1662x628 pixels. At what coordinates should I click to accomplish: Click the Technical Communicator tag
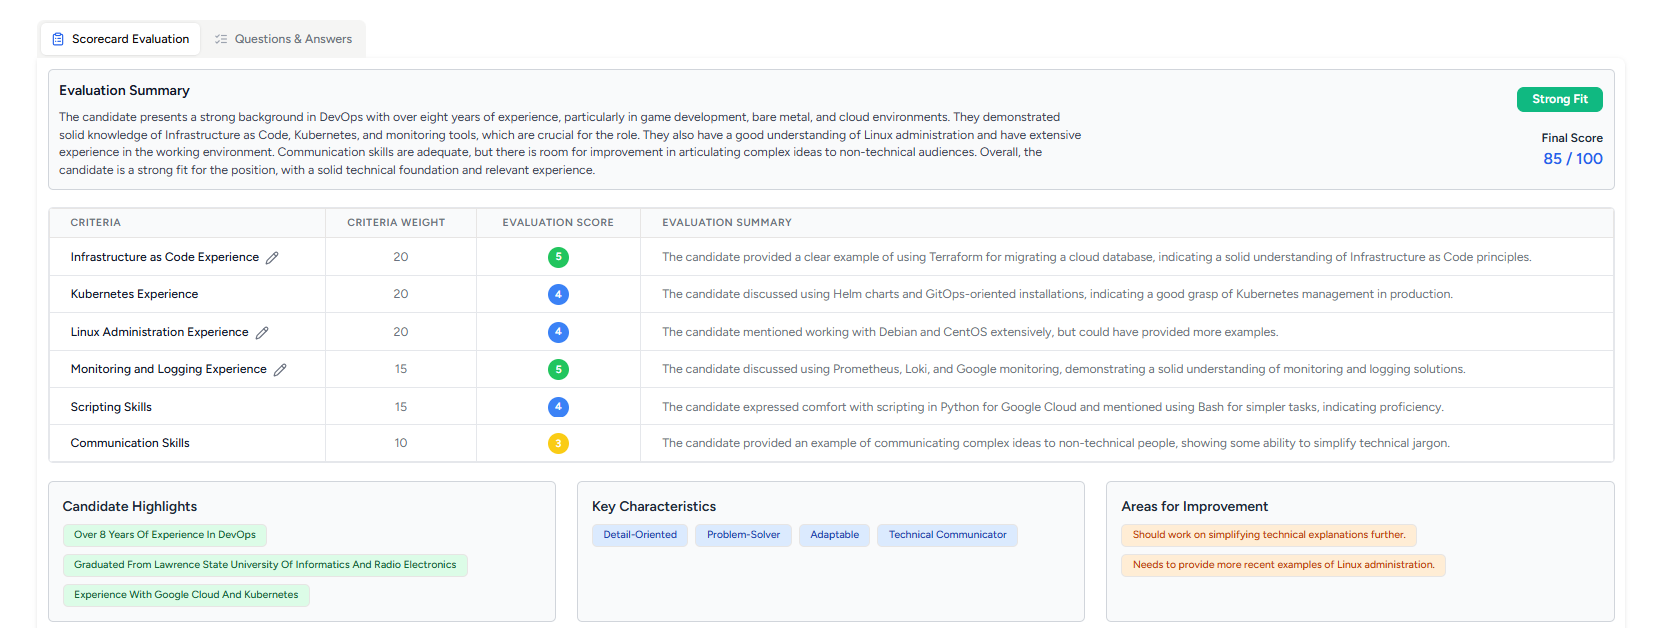coord(947,535)
